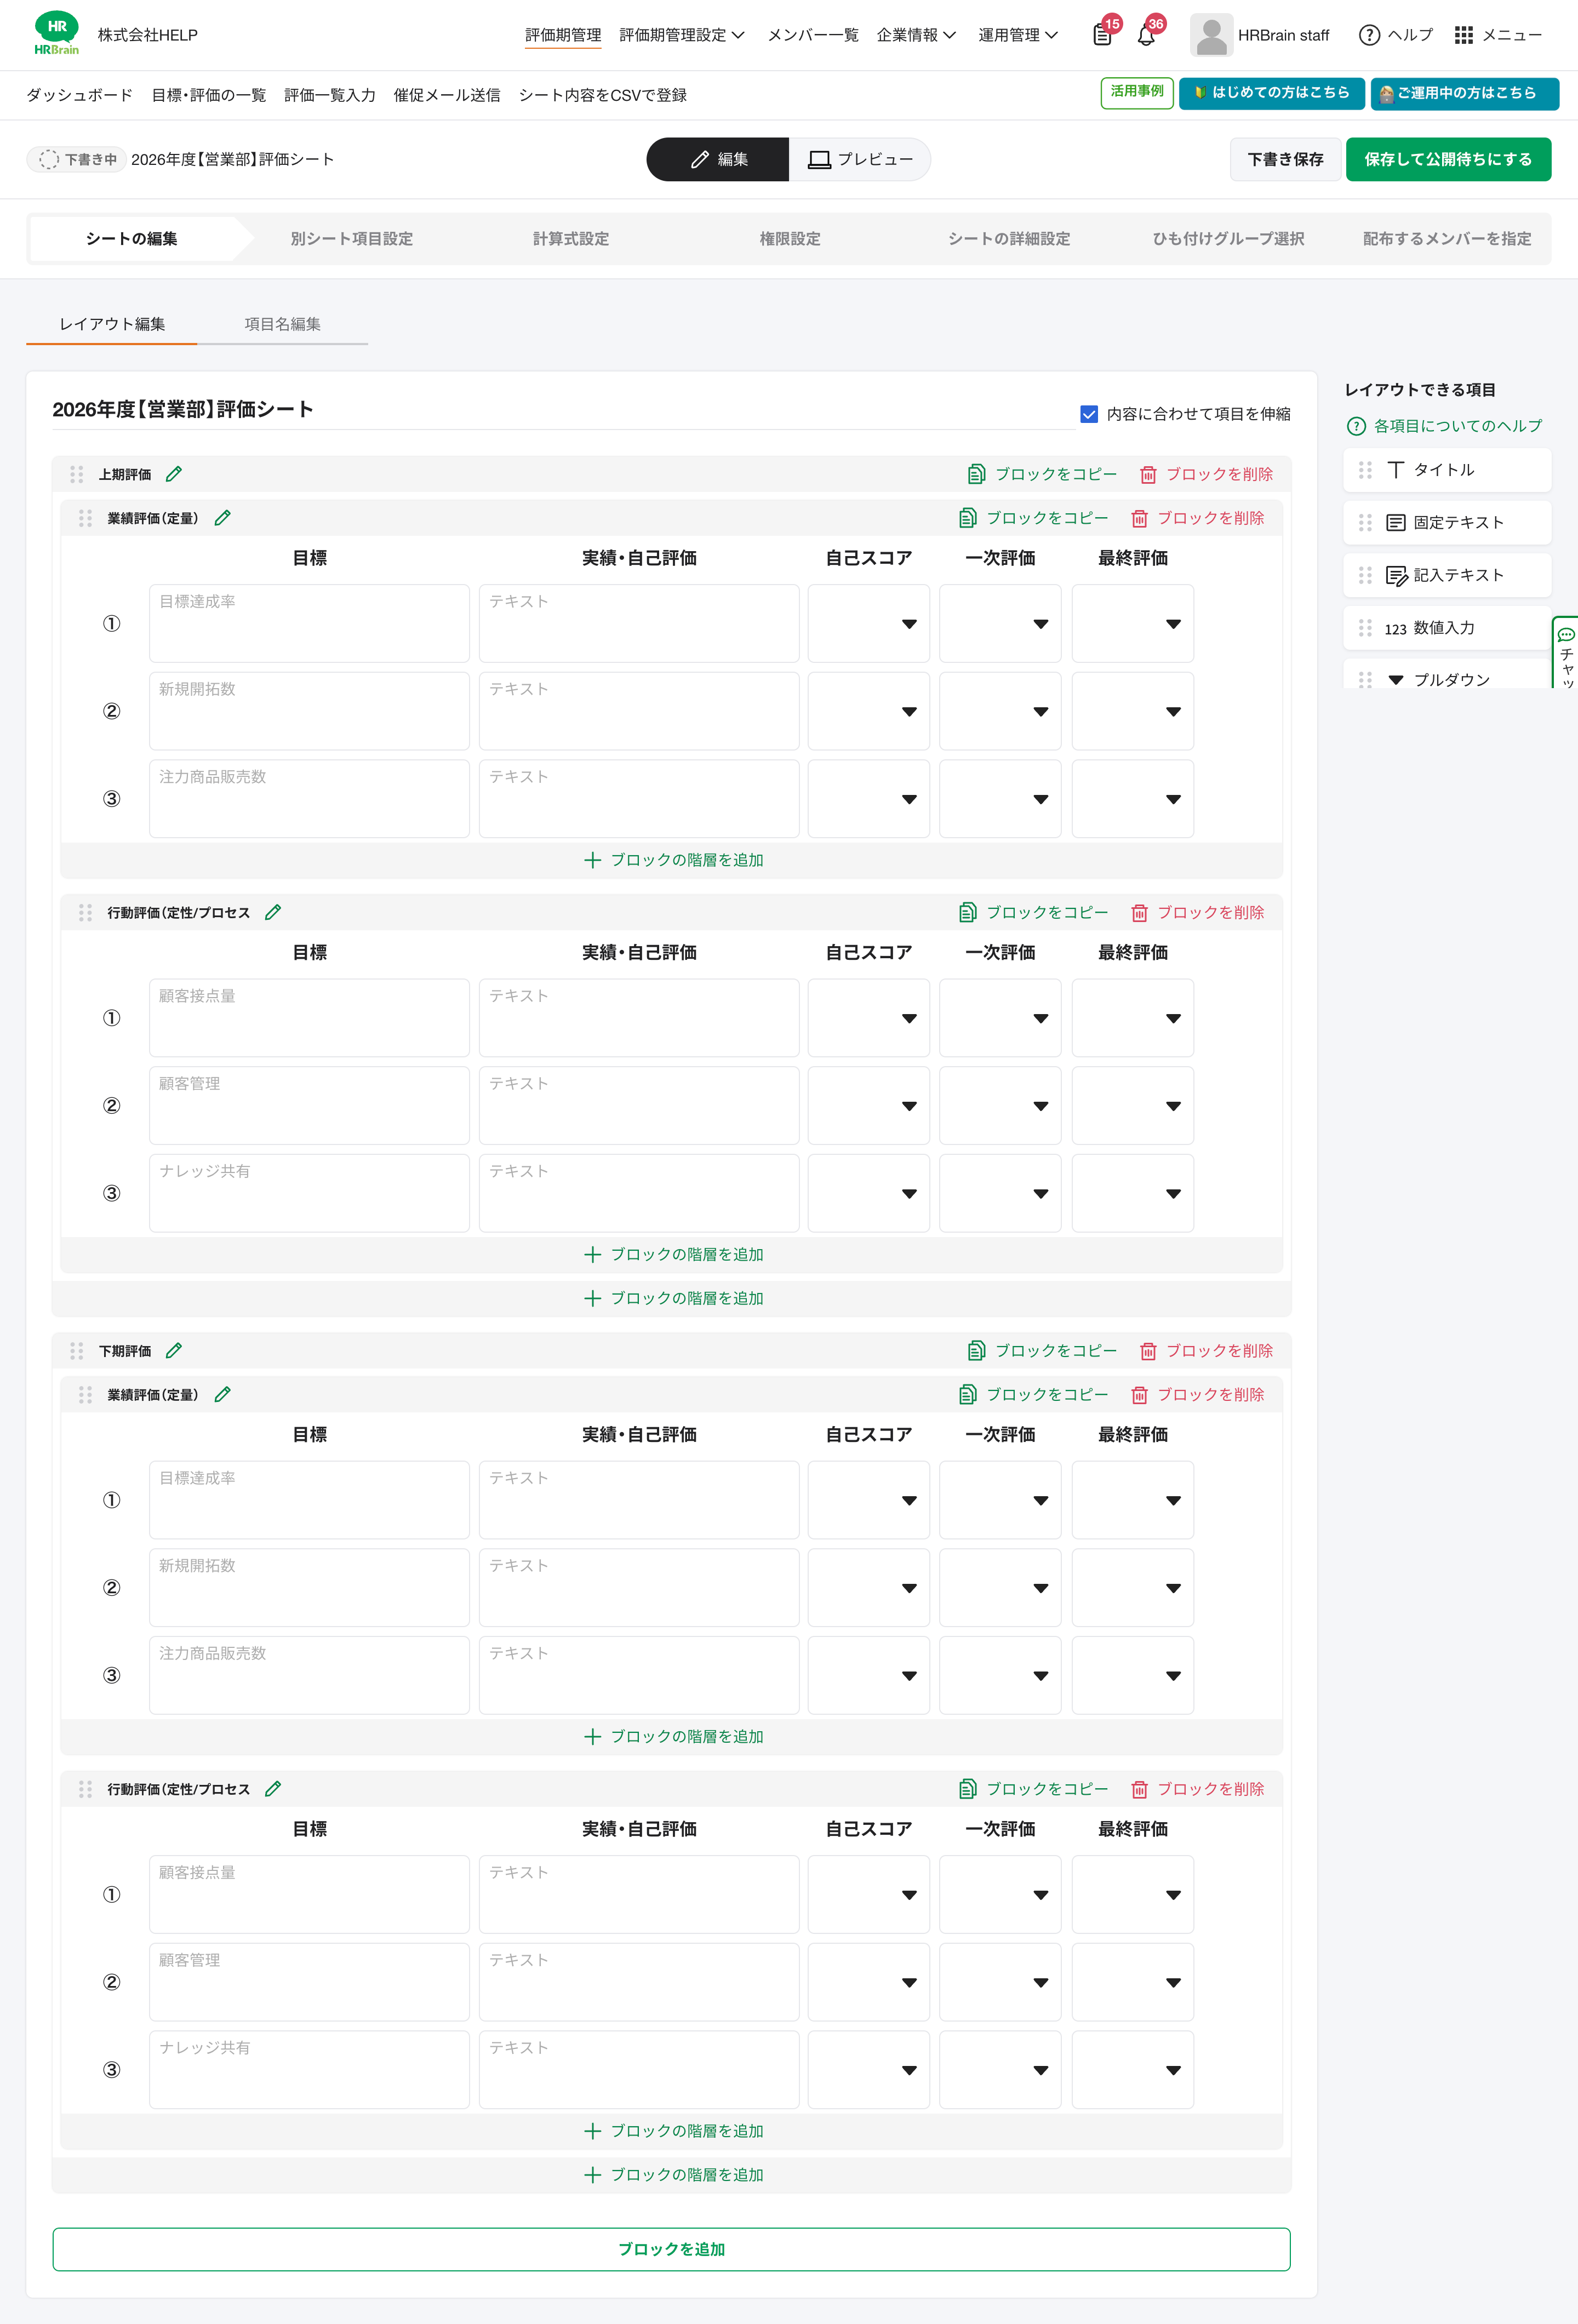Click the ブロックを追加 button at the bottom
The image size is (1578, 2324).
pyautogui.click(x=671, y=2249)
